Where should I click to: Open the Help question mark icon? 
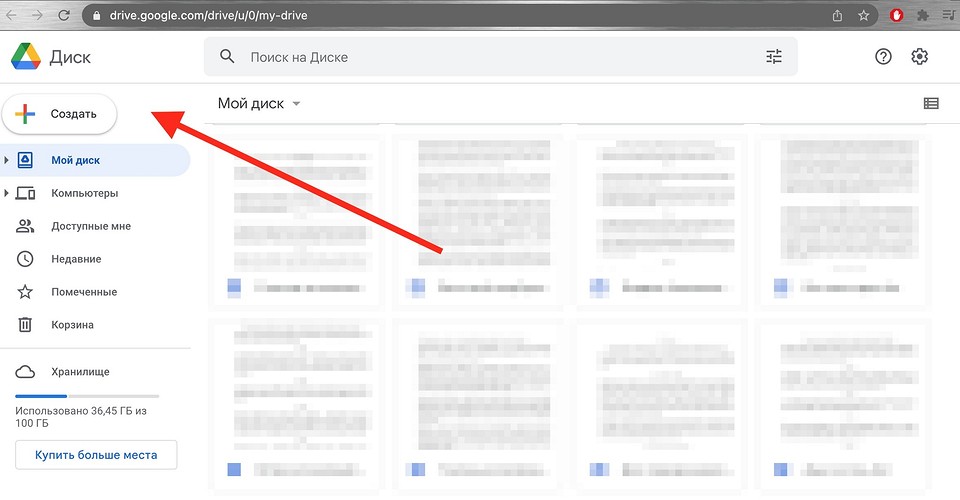click(883, 57)
